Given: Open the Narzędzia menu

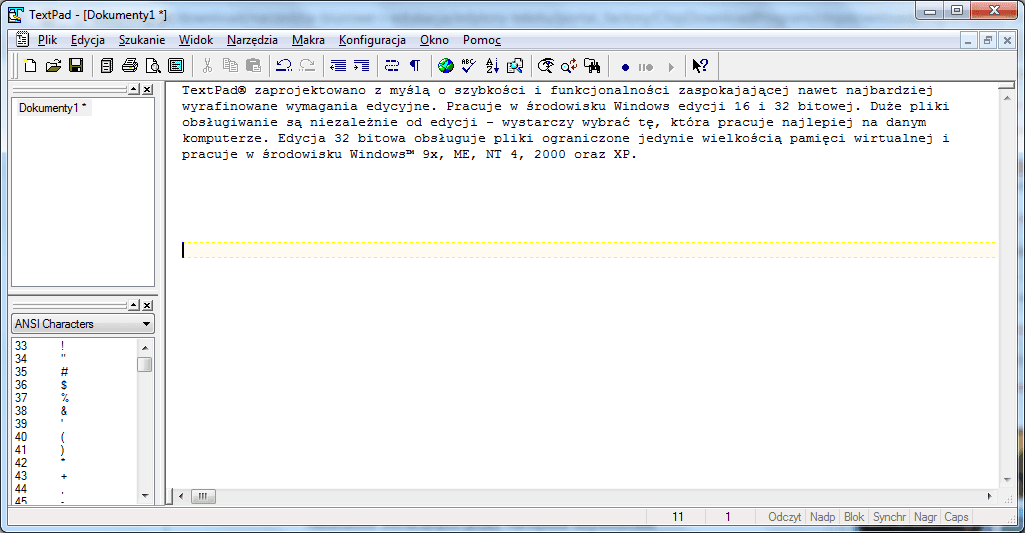Looking at the screenshot, I should (x=252, y=40).
